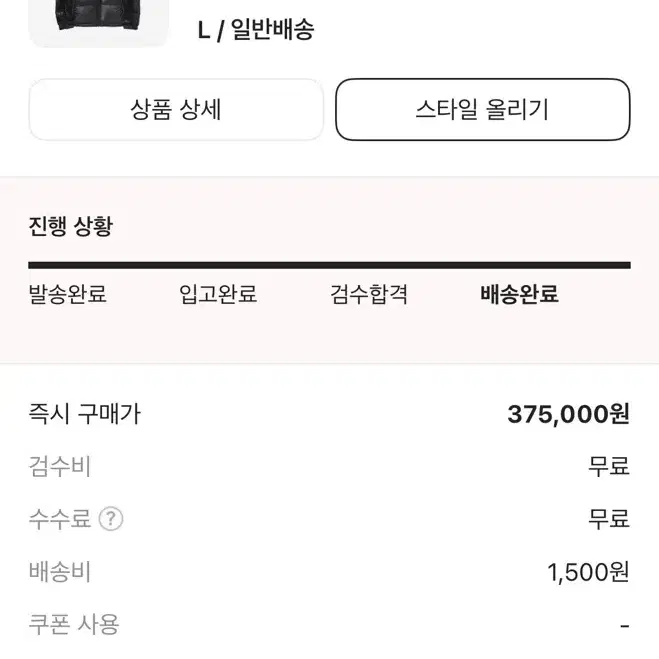The image size is (659, 659).
Task: Click the 무료 value for 수수료
Action: (x=609, y=519)
